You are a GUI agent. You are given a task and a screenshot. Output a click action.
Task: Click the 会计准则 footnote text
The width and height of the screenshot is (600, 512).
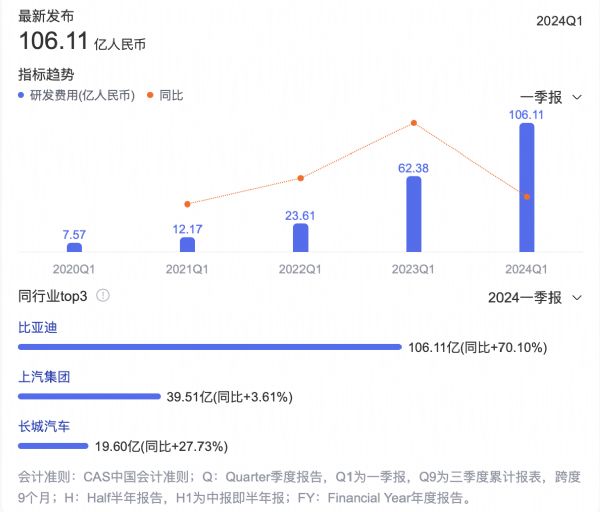pyautogui.click(x=299, y=487)
